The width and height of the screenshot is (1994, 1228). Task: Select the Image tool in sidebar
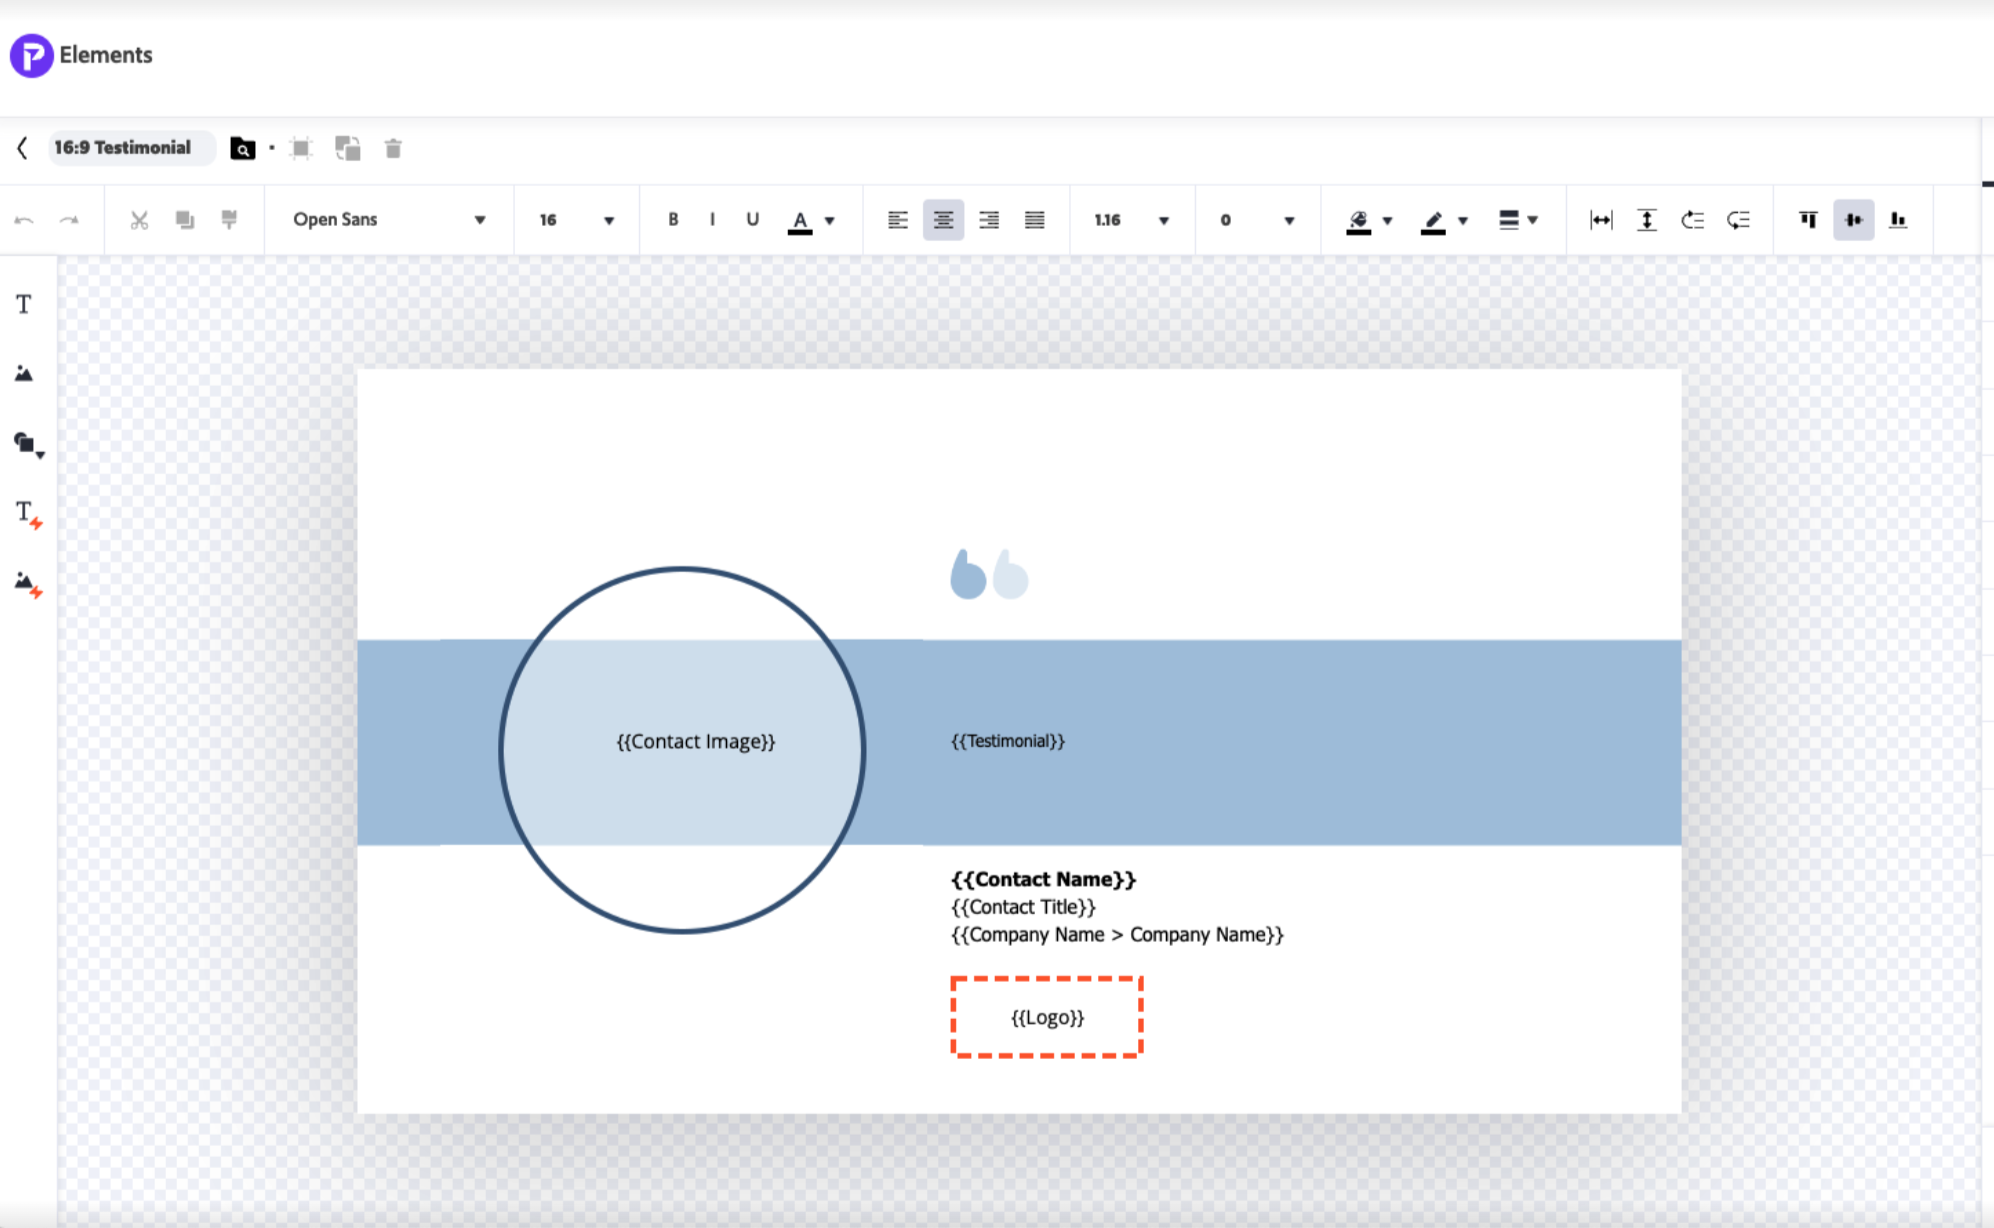(x=24, y=374)
